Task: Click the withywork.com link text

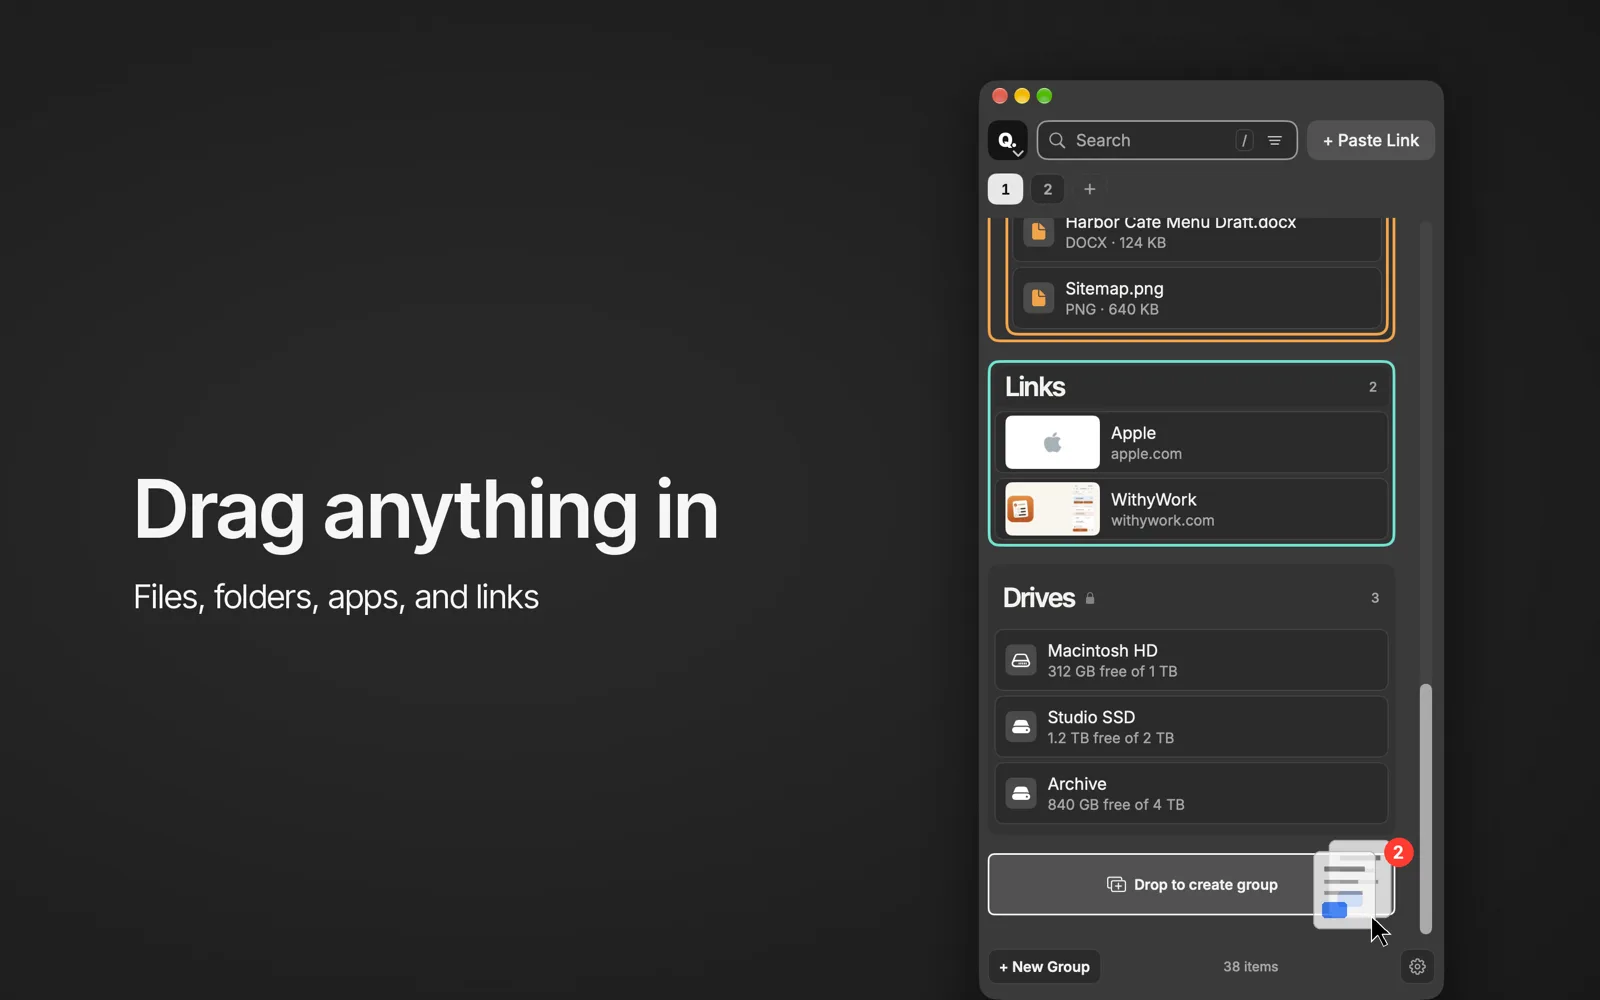Action: (x=1162, y=521)
